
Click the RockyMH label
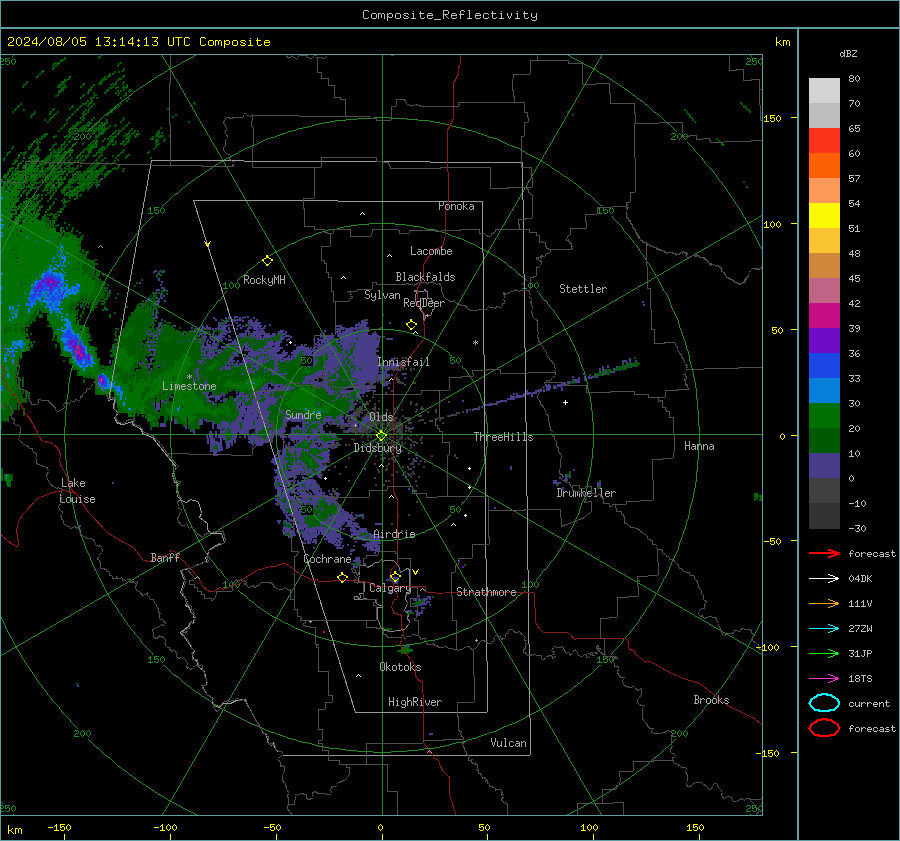(264, 280)
